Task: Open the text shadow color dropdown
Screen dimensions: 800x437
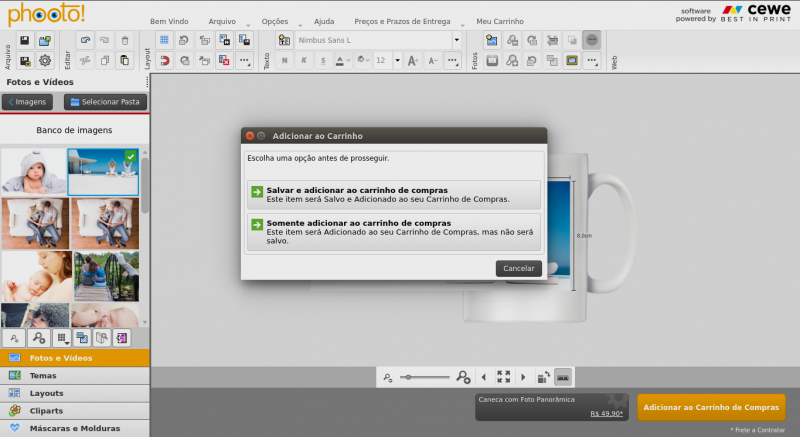Action: (363, 61)
